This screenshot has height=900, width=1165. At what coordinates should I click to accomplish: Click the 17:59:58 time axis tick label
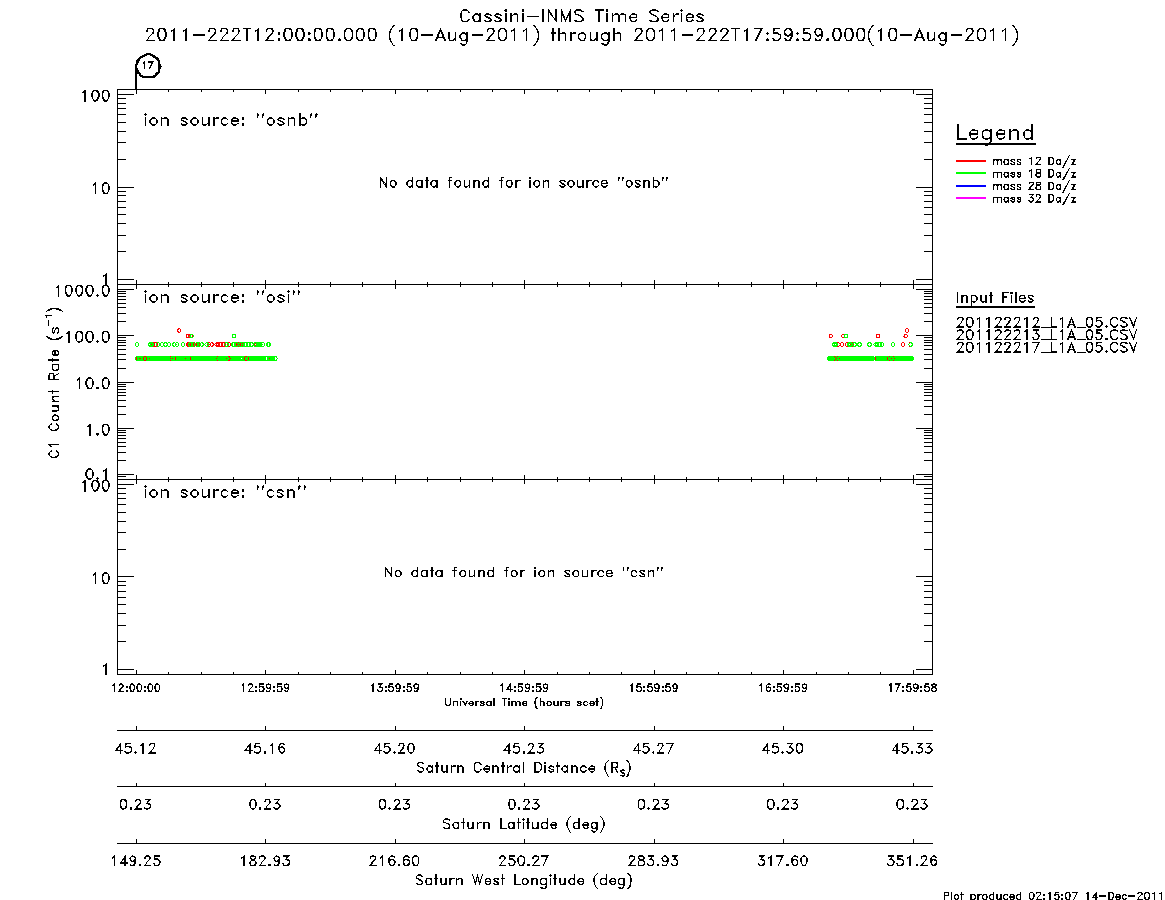(912, 688)
